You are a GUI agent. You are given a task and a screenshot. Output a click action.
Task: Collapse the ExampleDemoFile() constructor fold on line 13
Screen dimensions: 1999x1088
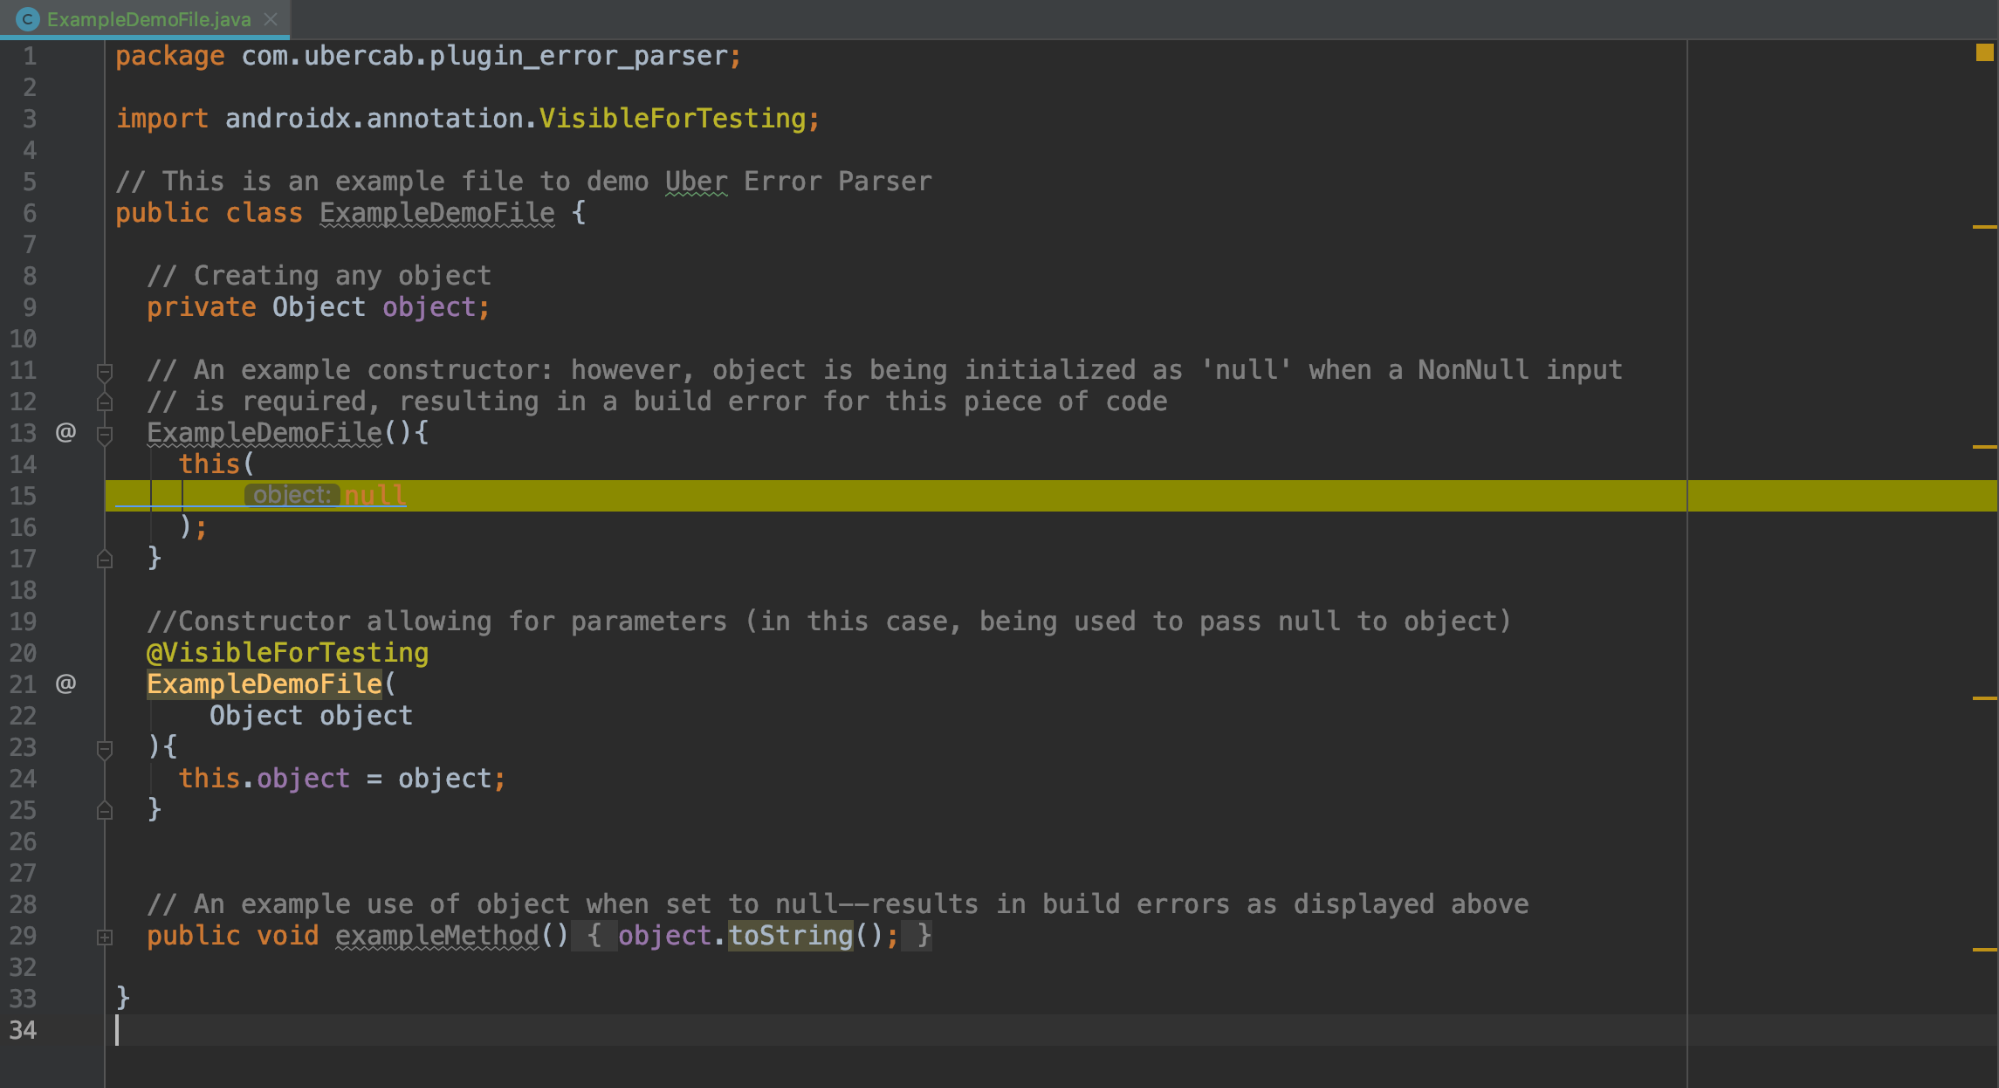(x=104, y=434)
